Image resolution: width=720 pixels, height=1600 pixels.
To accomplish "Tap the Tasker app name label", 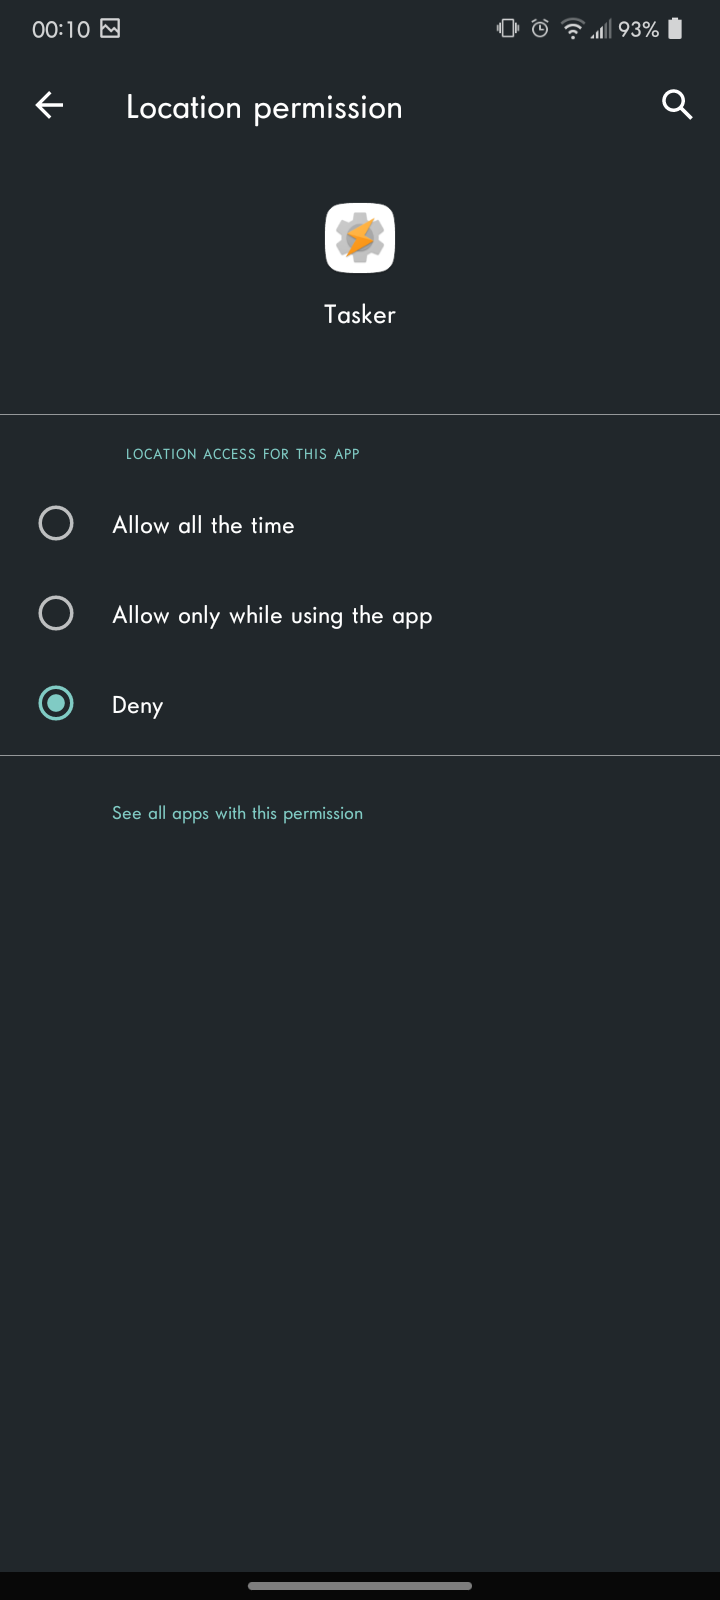I will pyautogui.click(x=360, y=314).
